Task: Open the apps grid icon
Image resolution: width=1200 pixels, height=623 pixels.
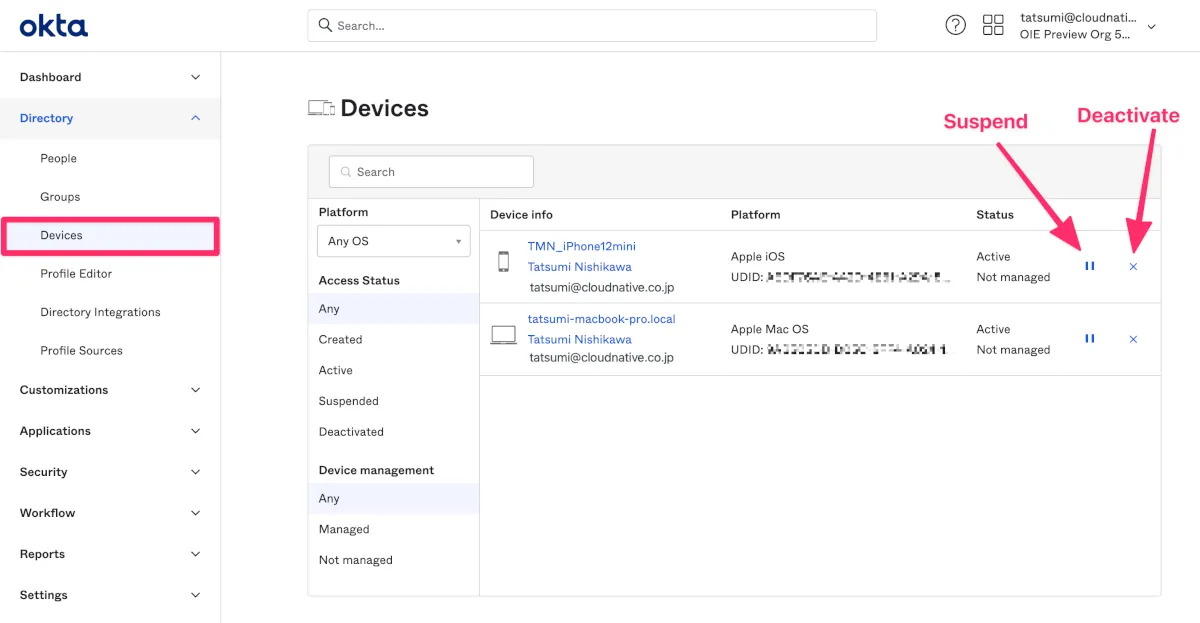Action: click(993, 26)
